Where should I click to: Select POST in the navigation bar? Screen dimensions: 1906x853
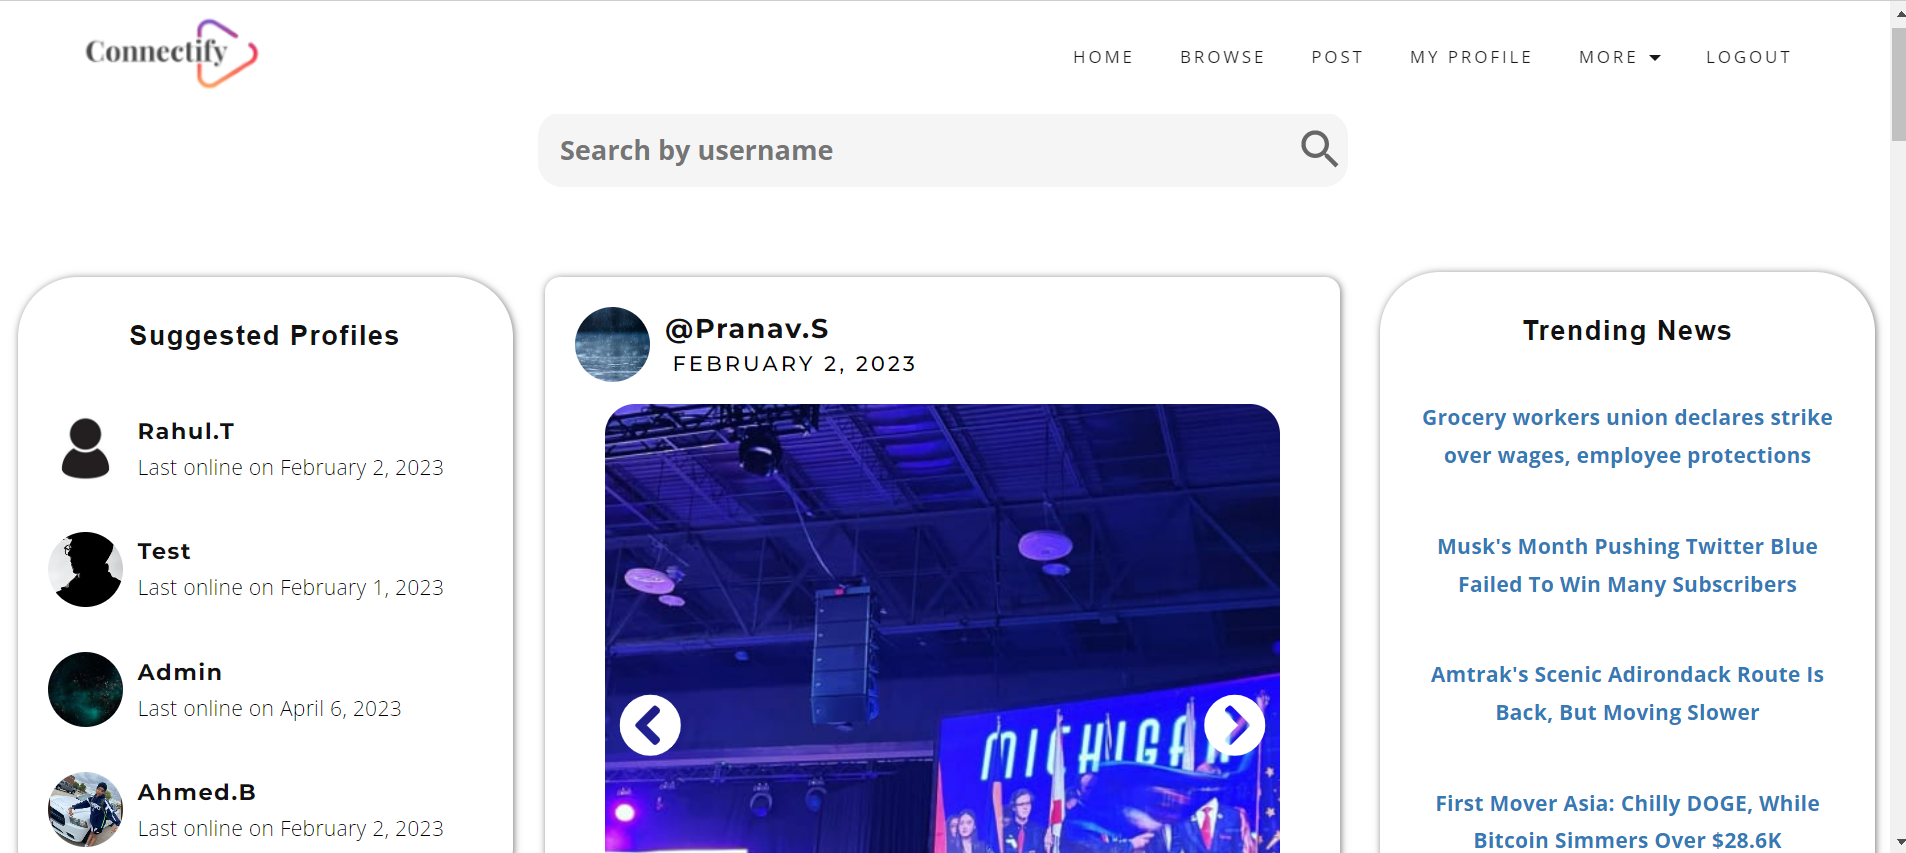(1337, 57)
